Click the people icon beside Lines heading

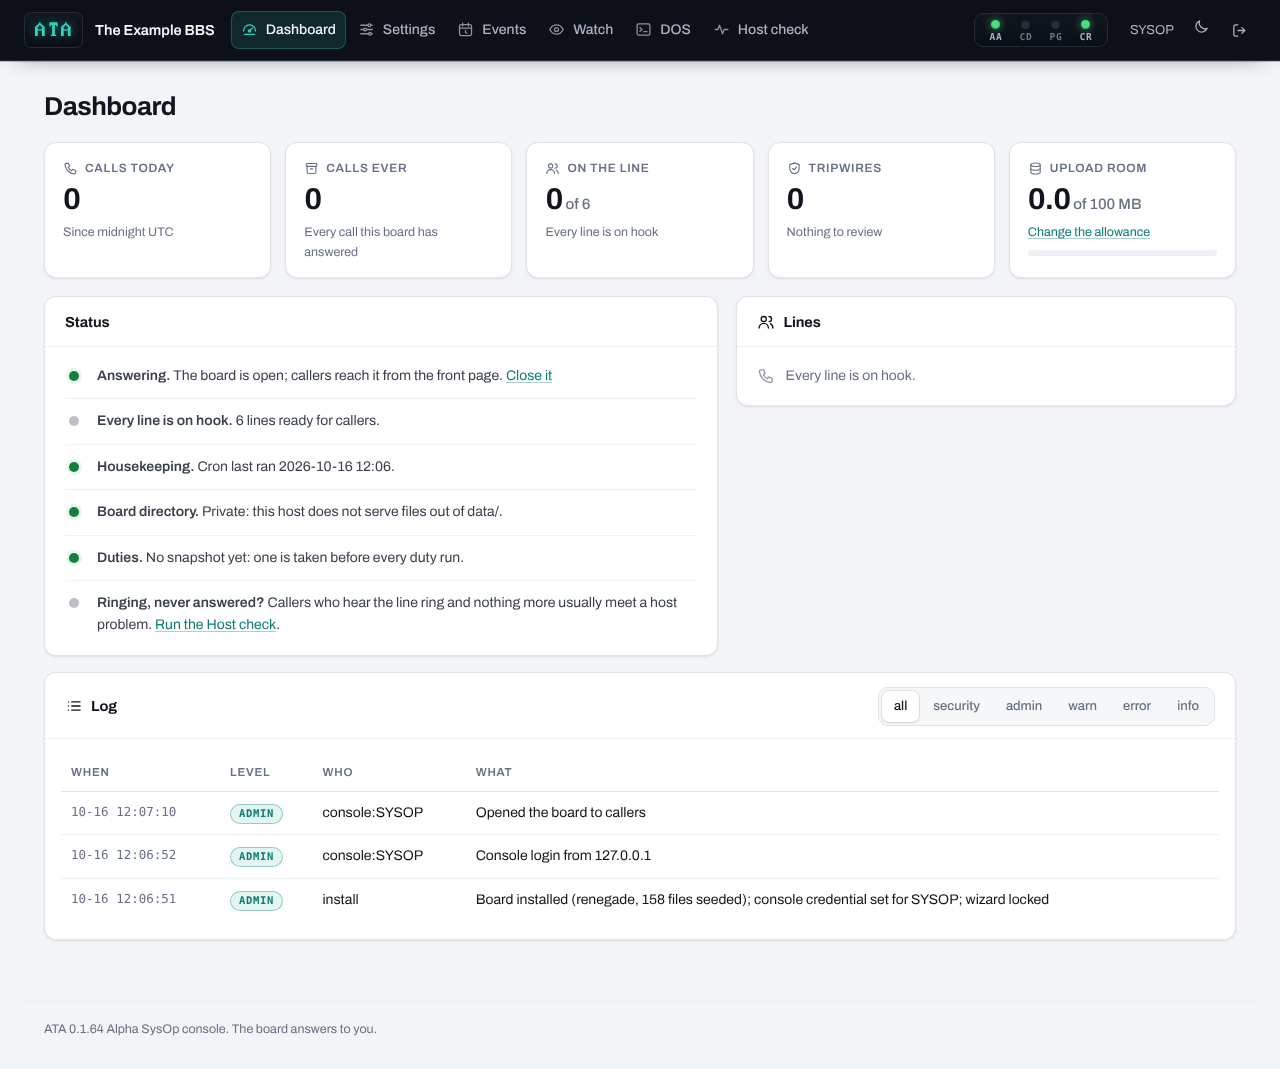[766, 322]
